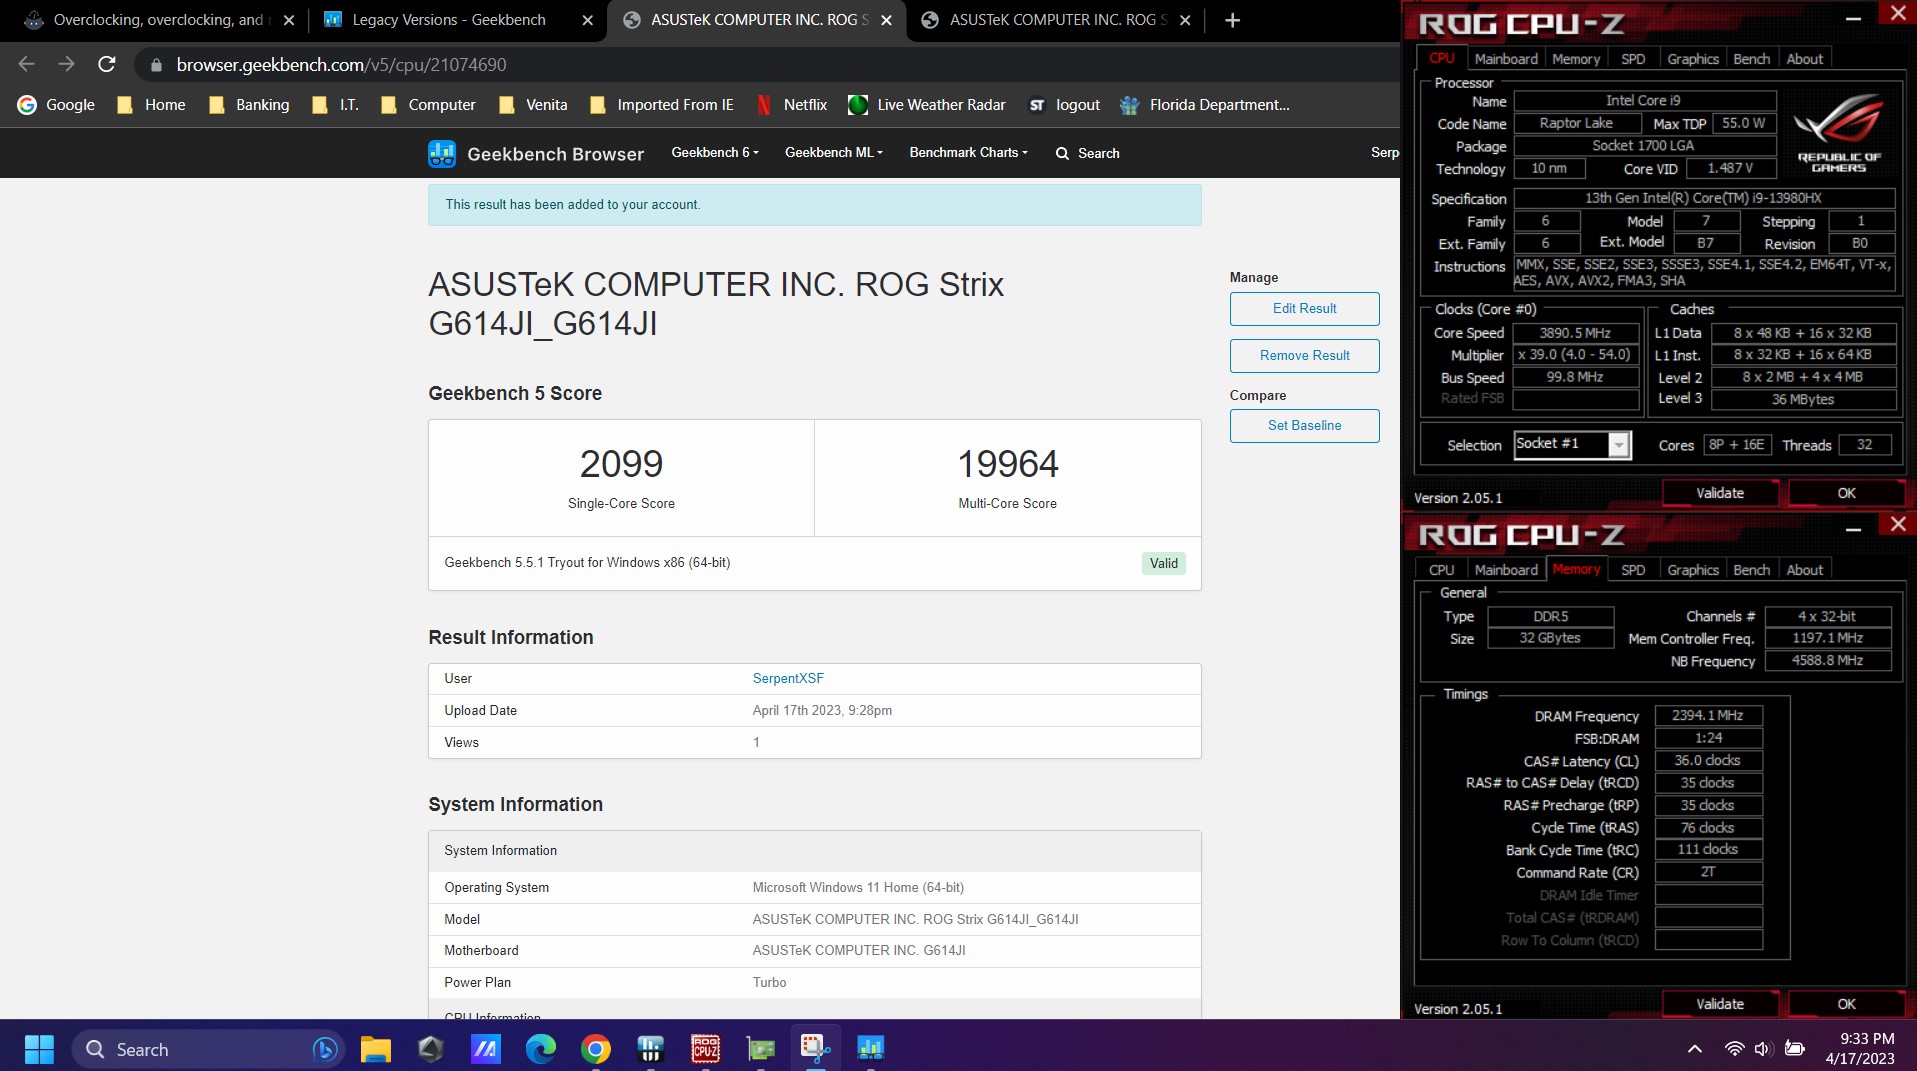The width and height of the screenshot is (1917, 1071).
Task: Open MyASUS app from taskbar
Action: click(x=485, y=1049)
